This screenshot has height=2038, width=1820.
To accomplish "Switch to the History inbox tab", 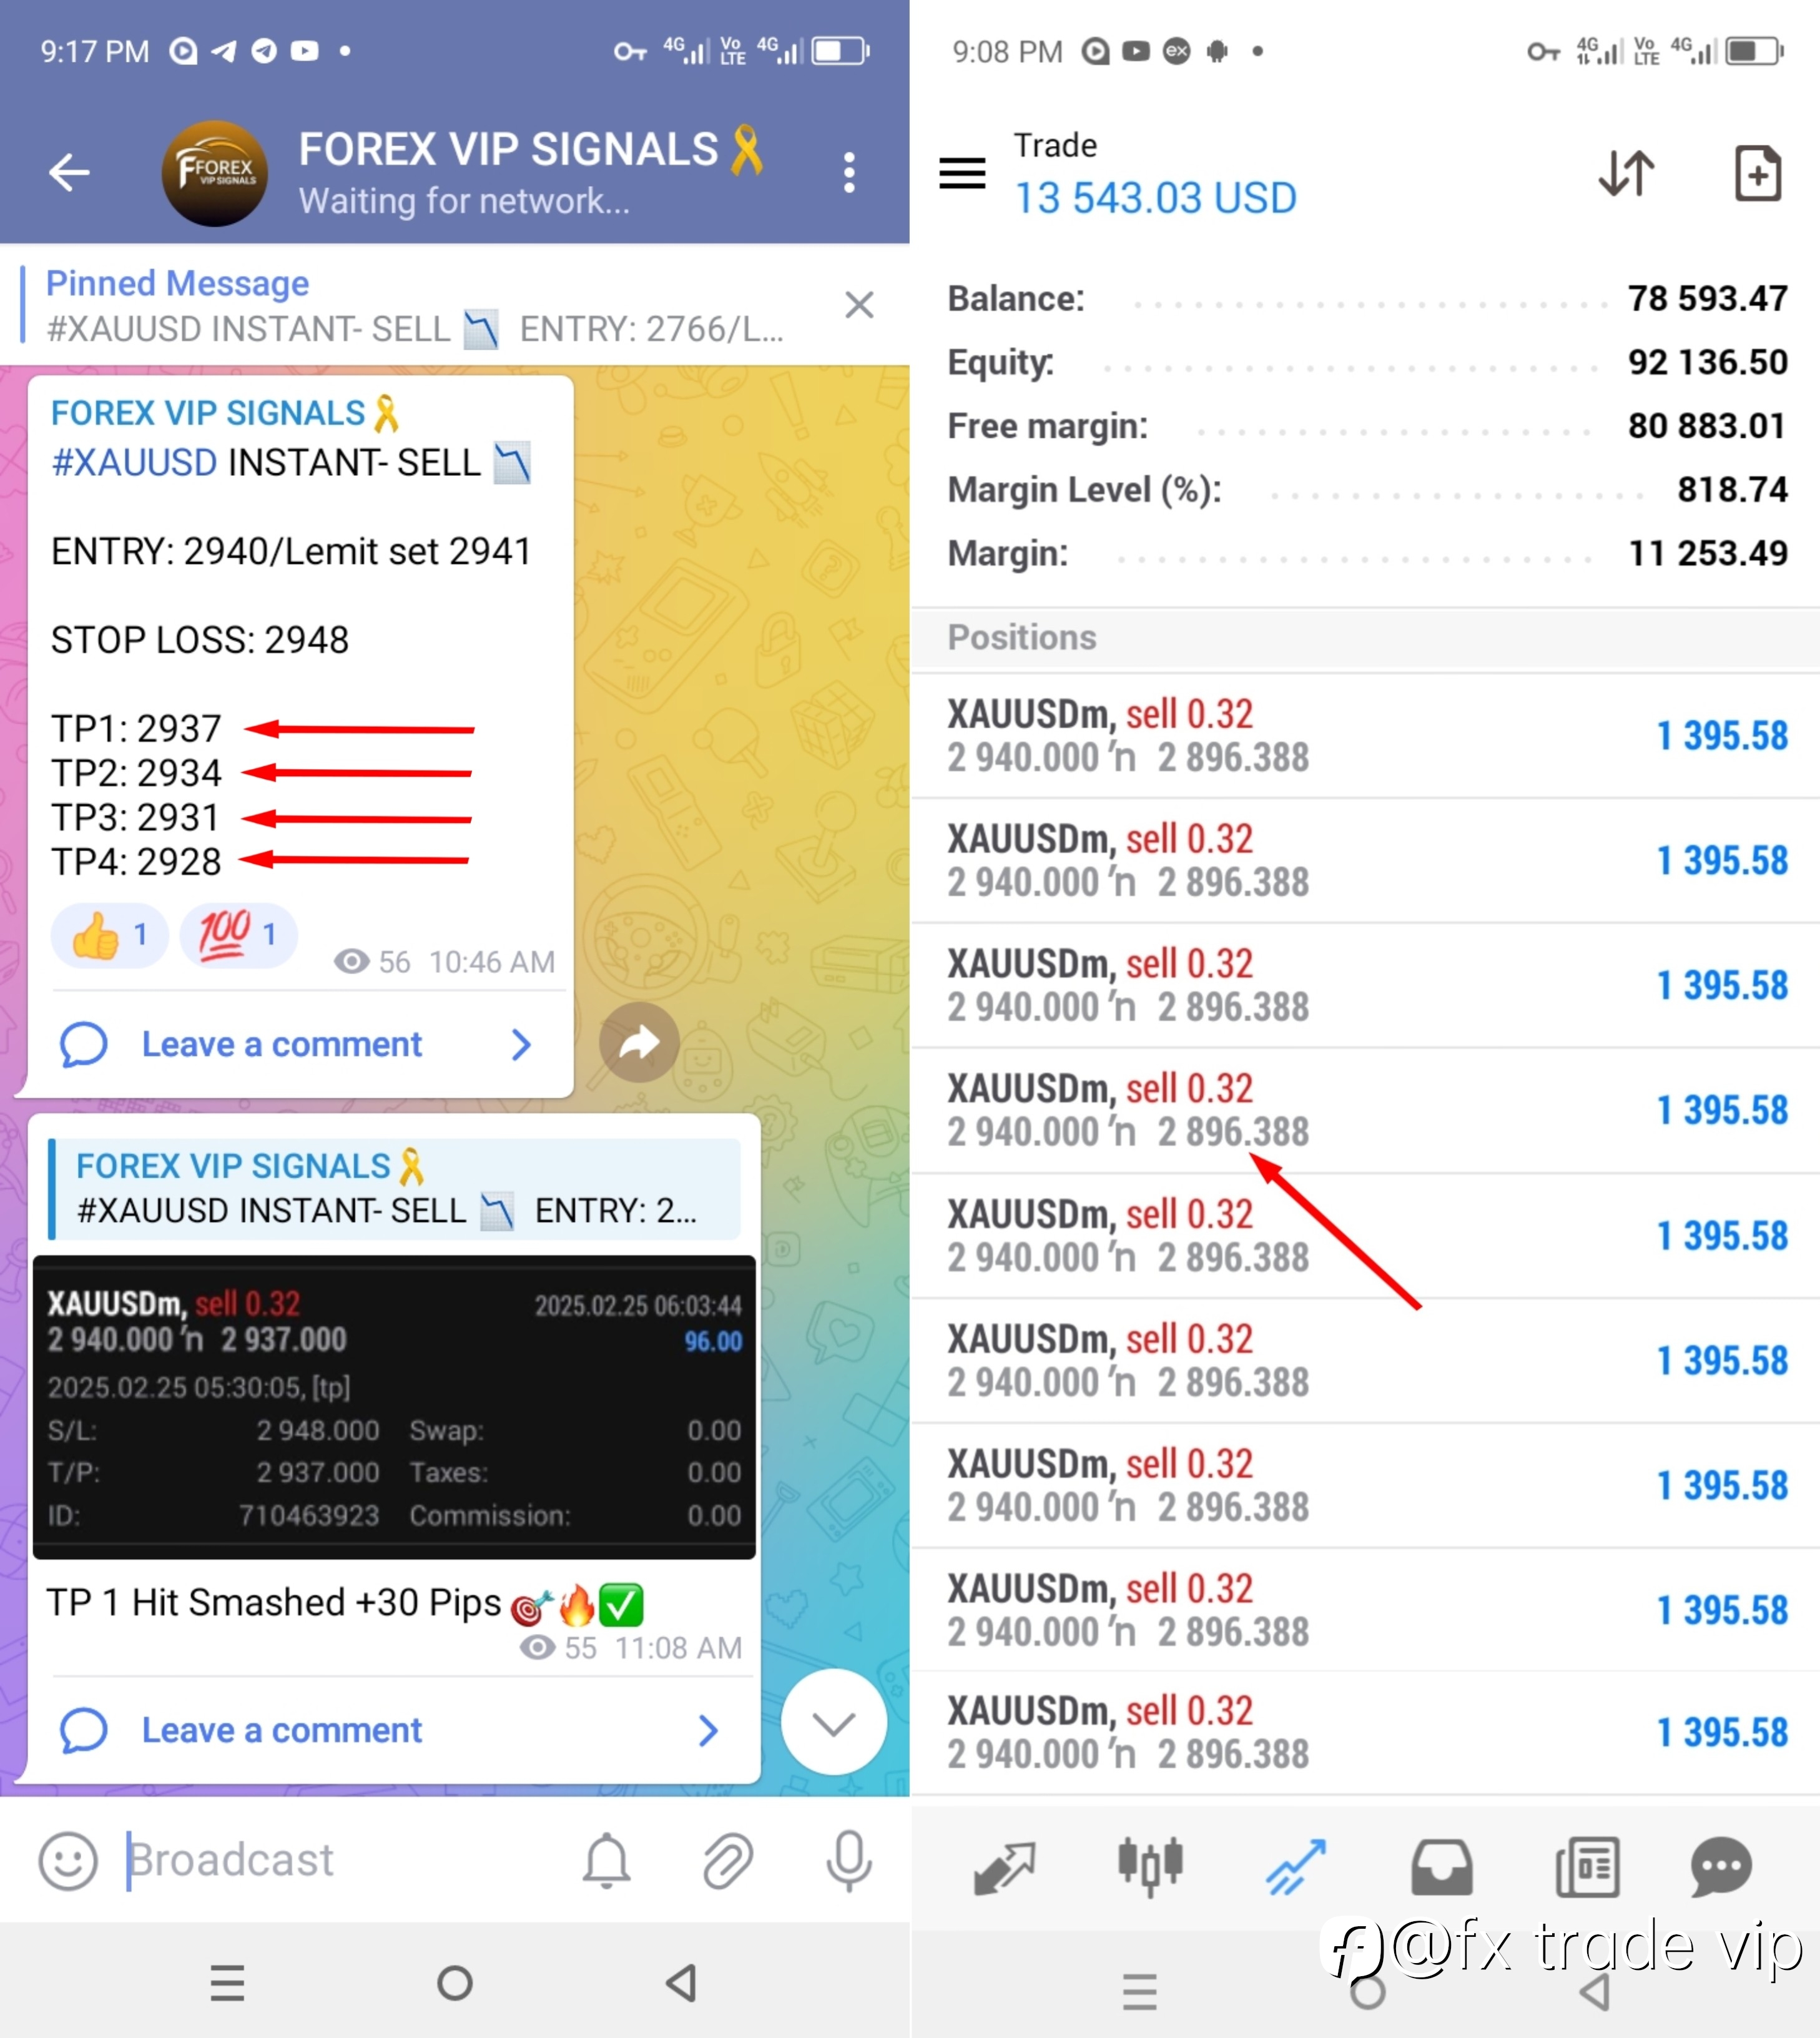I will pyautogui.click(x=1441, y=1866).
